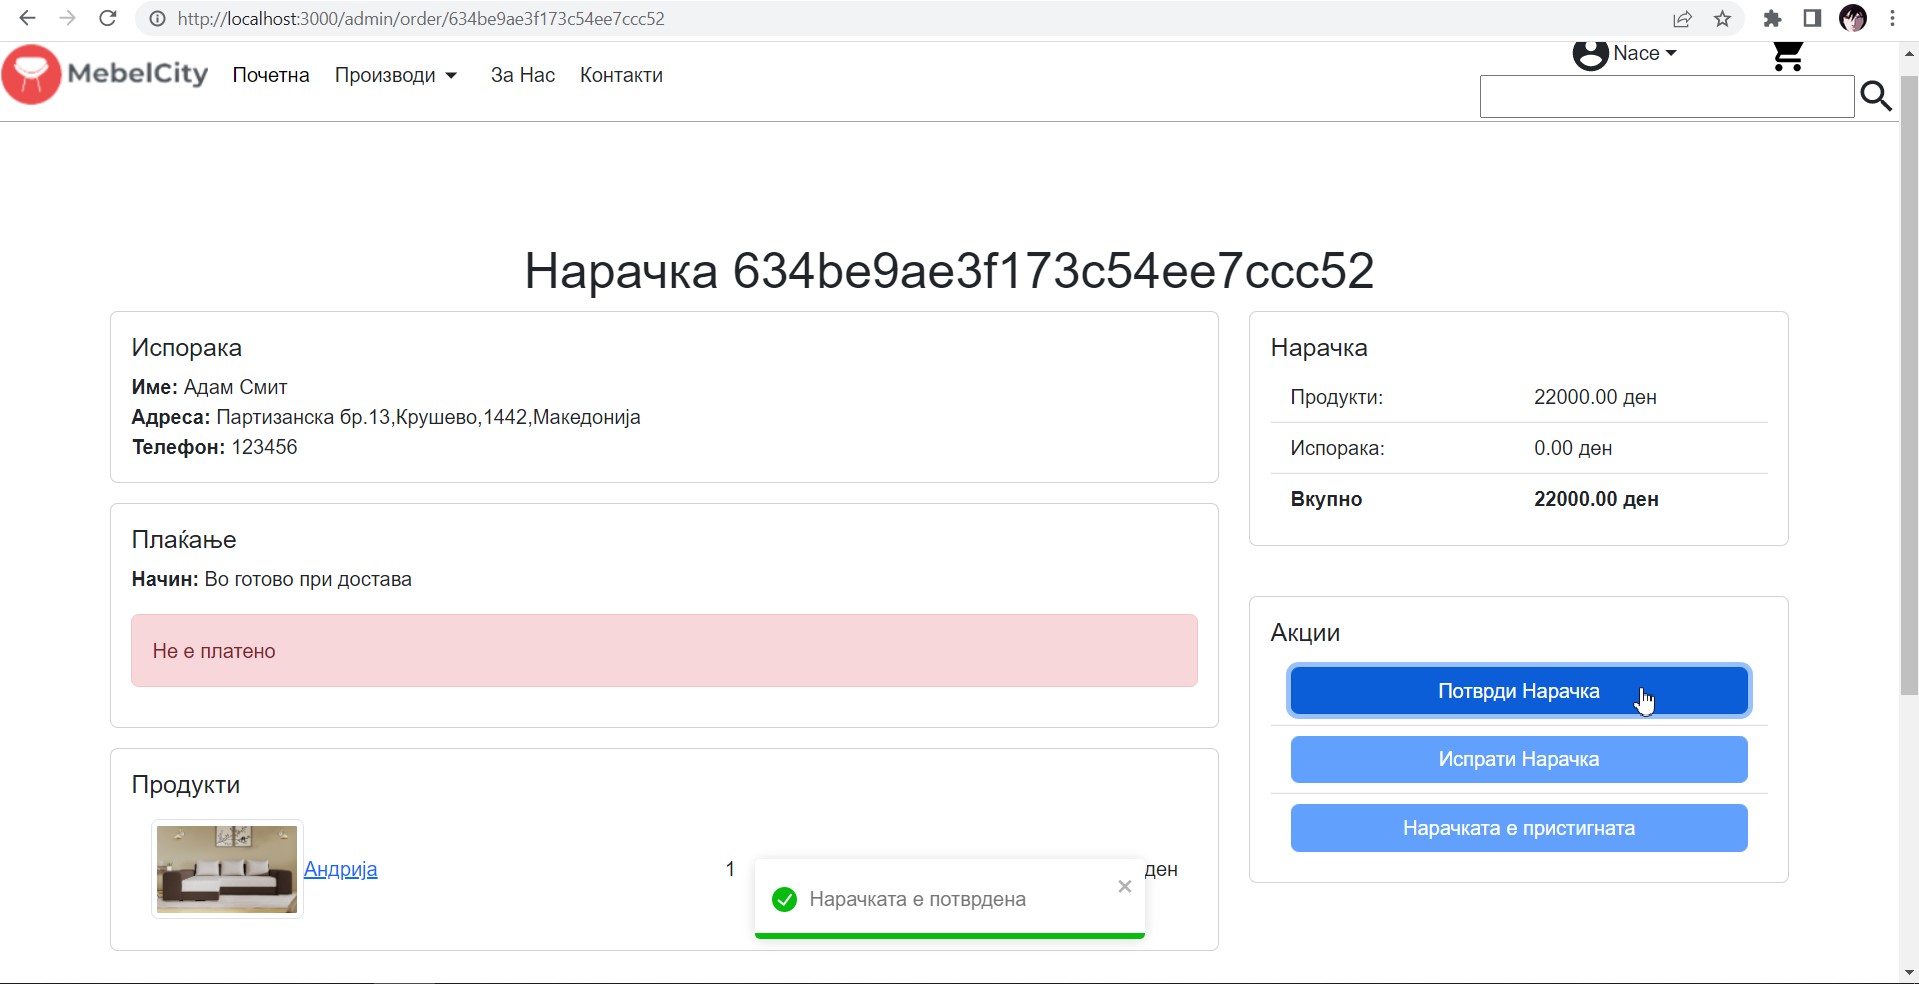Click the browser reload icon
Screen dimensions: 1919x984
click(108, 19)
